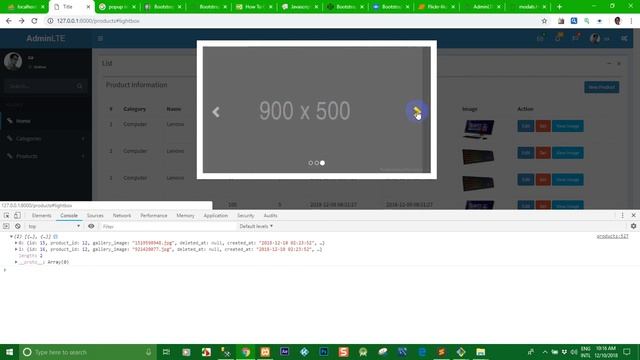Open the Default levels dropdown
Image resolution: width=640 pixels, height=360 pixels.
click(x=256, y=226)
